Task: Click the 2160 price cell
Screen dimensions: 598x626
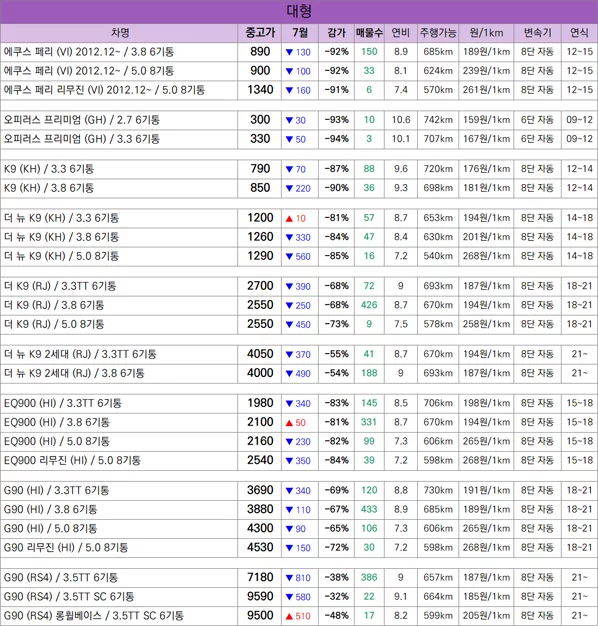Action: point(260,441)
